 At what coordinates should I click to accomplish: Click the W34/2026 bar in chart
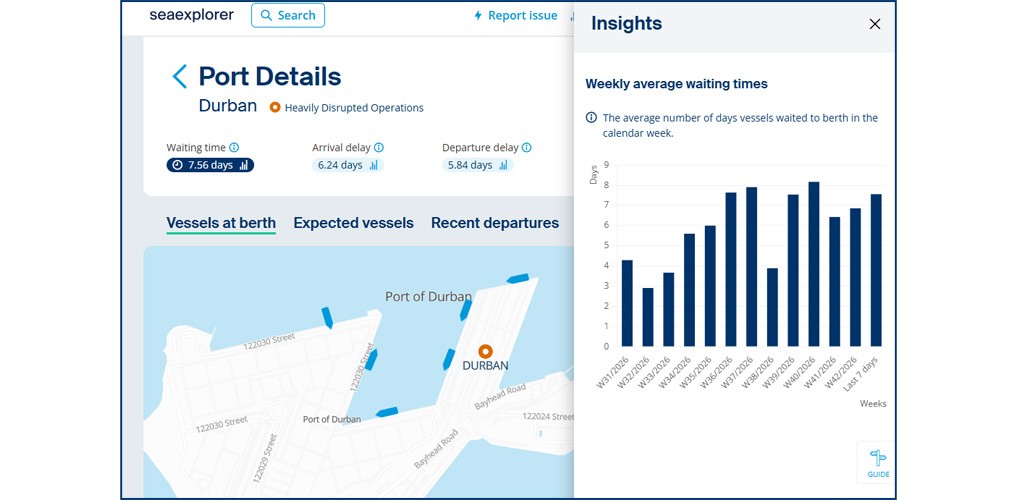tap(689, 290)
